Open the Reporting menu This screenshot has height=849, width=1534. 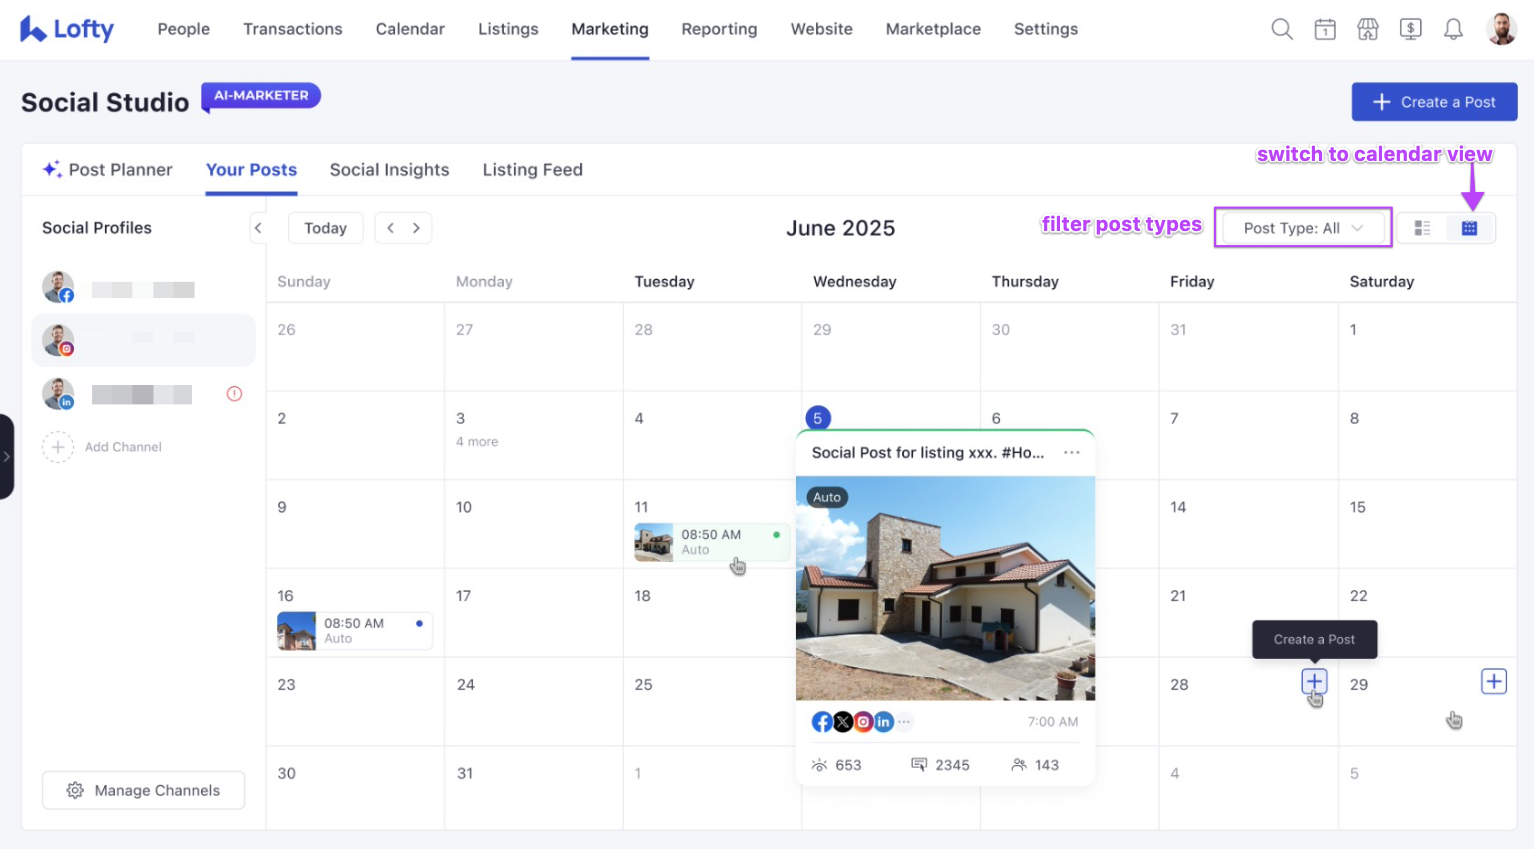(719, 29)
